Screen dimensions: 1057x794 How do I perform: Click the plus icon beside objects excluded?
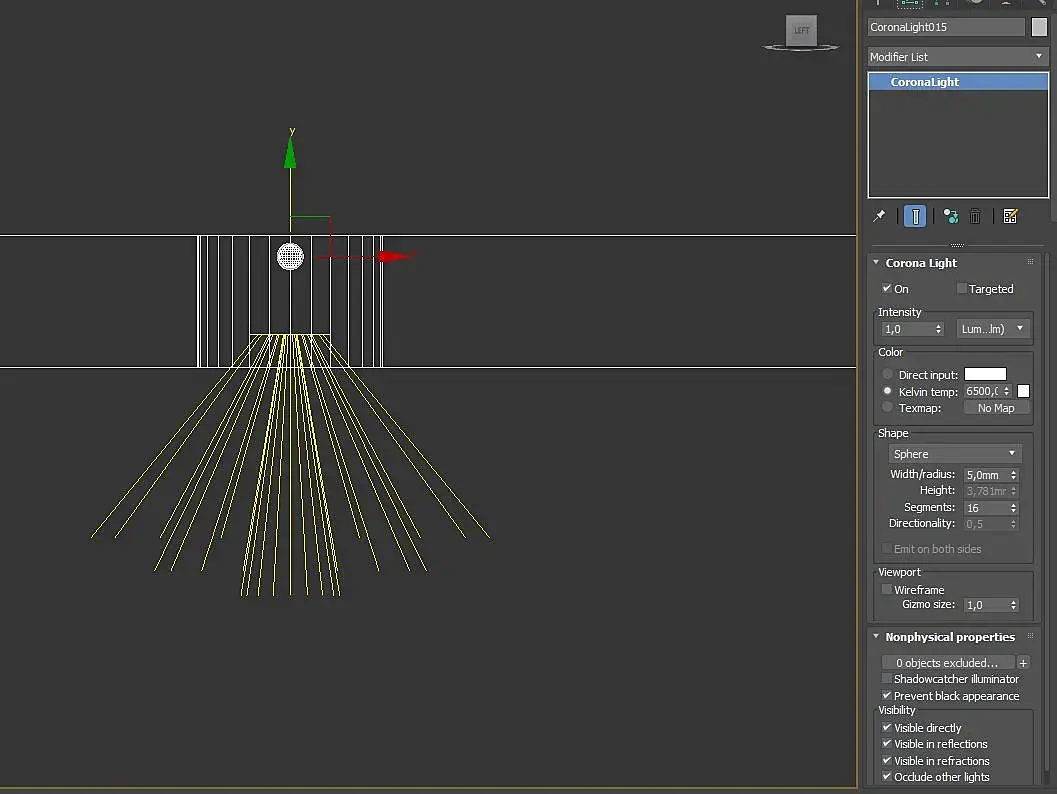(1023, 662)
